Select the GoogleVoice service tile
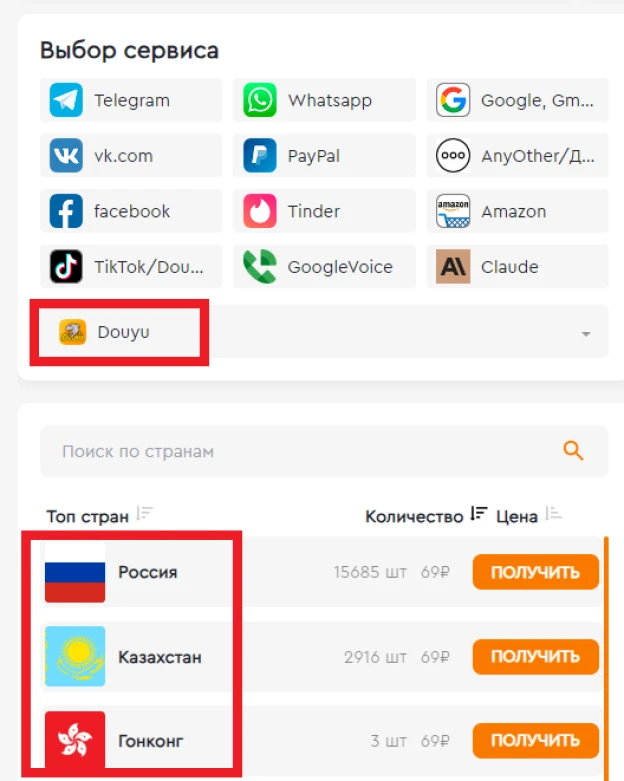The width and height of the screenshot is (624, 781). (x=324, y=266)
